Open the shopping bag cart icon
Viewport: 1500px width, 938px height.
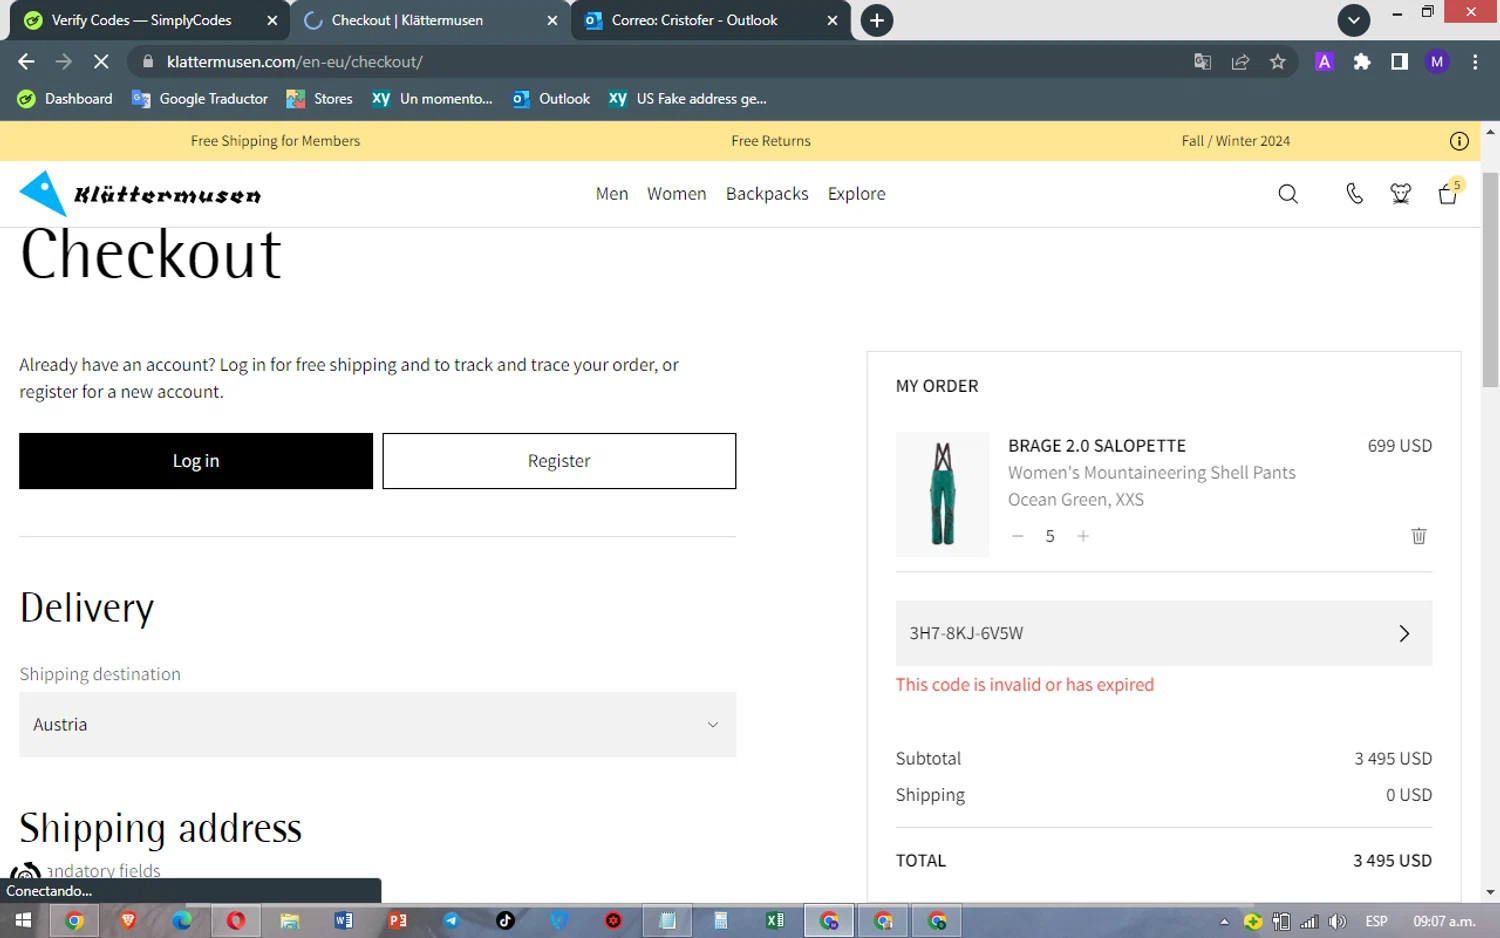point(1448,193)
